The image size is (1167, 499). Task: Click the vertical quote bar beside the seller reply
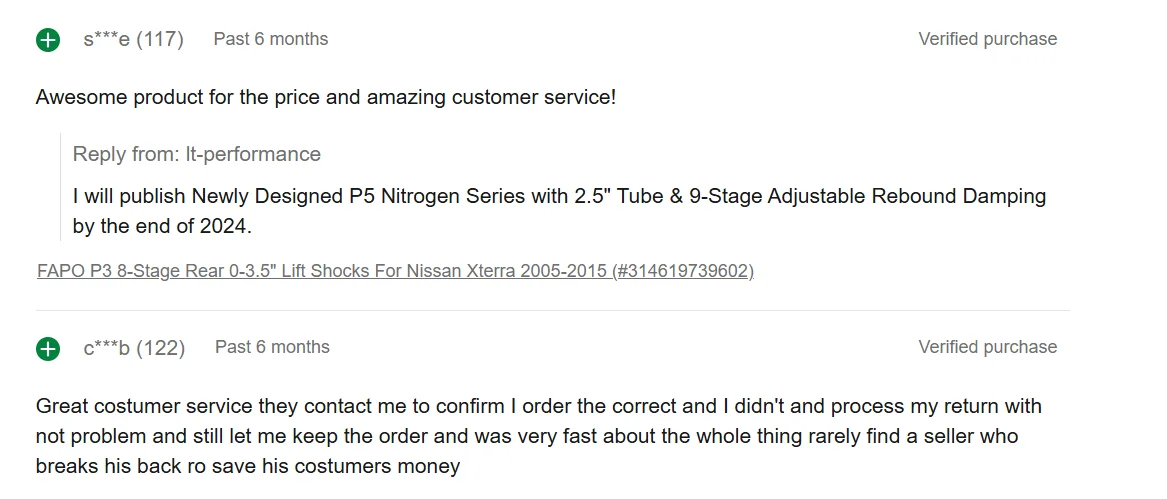[x=60, y=187]
